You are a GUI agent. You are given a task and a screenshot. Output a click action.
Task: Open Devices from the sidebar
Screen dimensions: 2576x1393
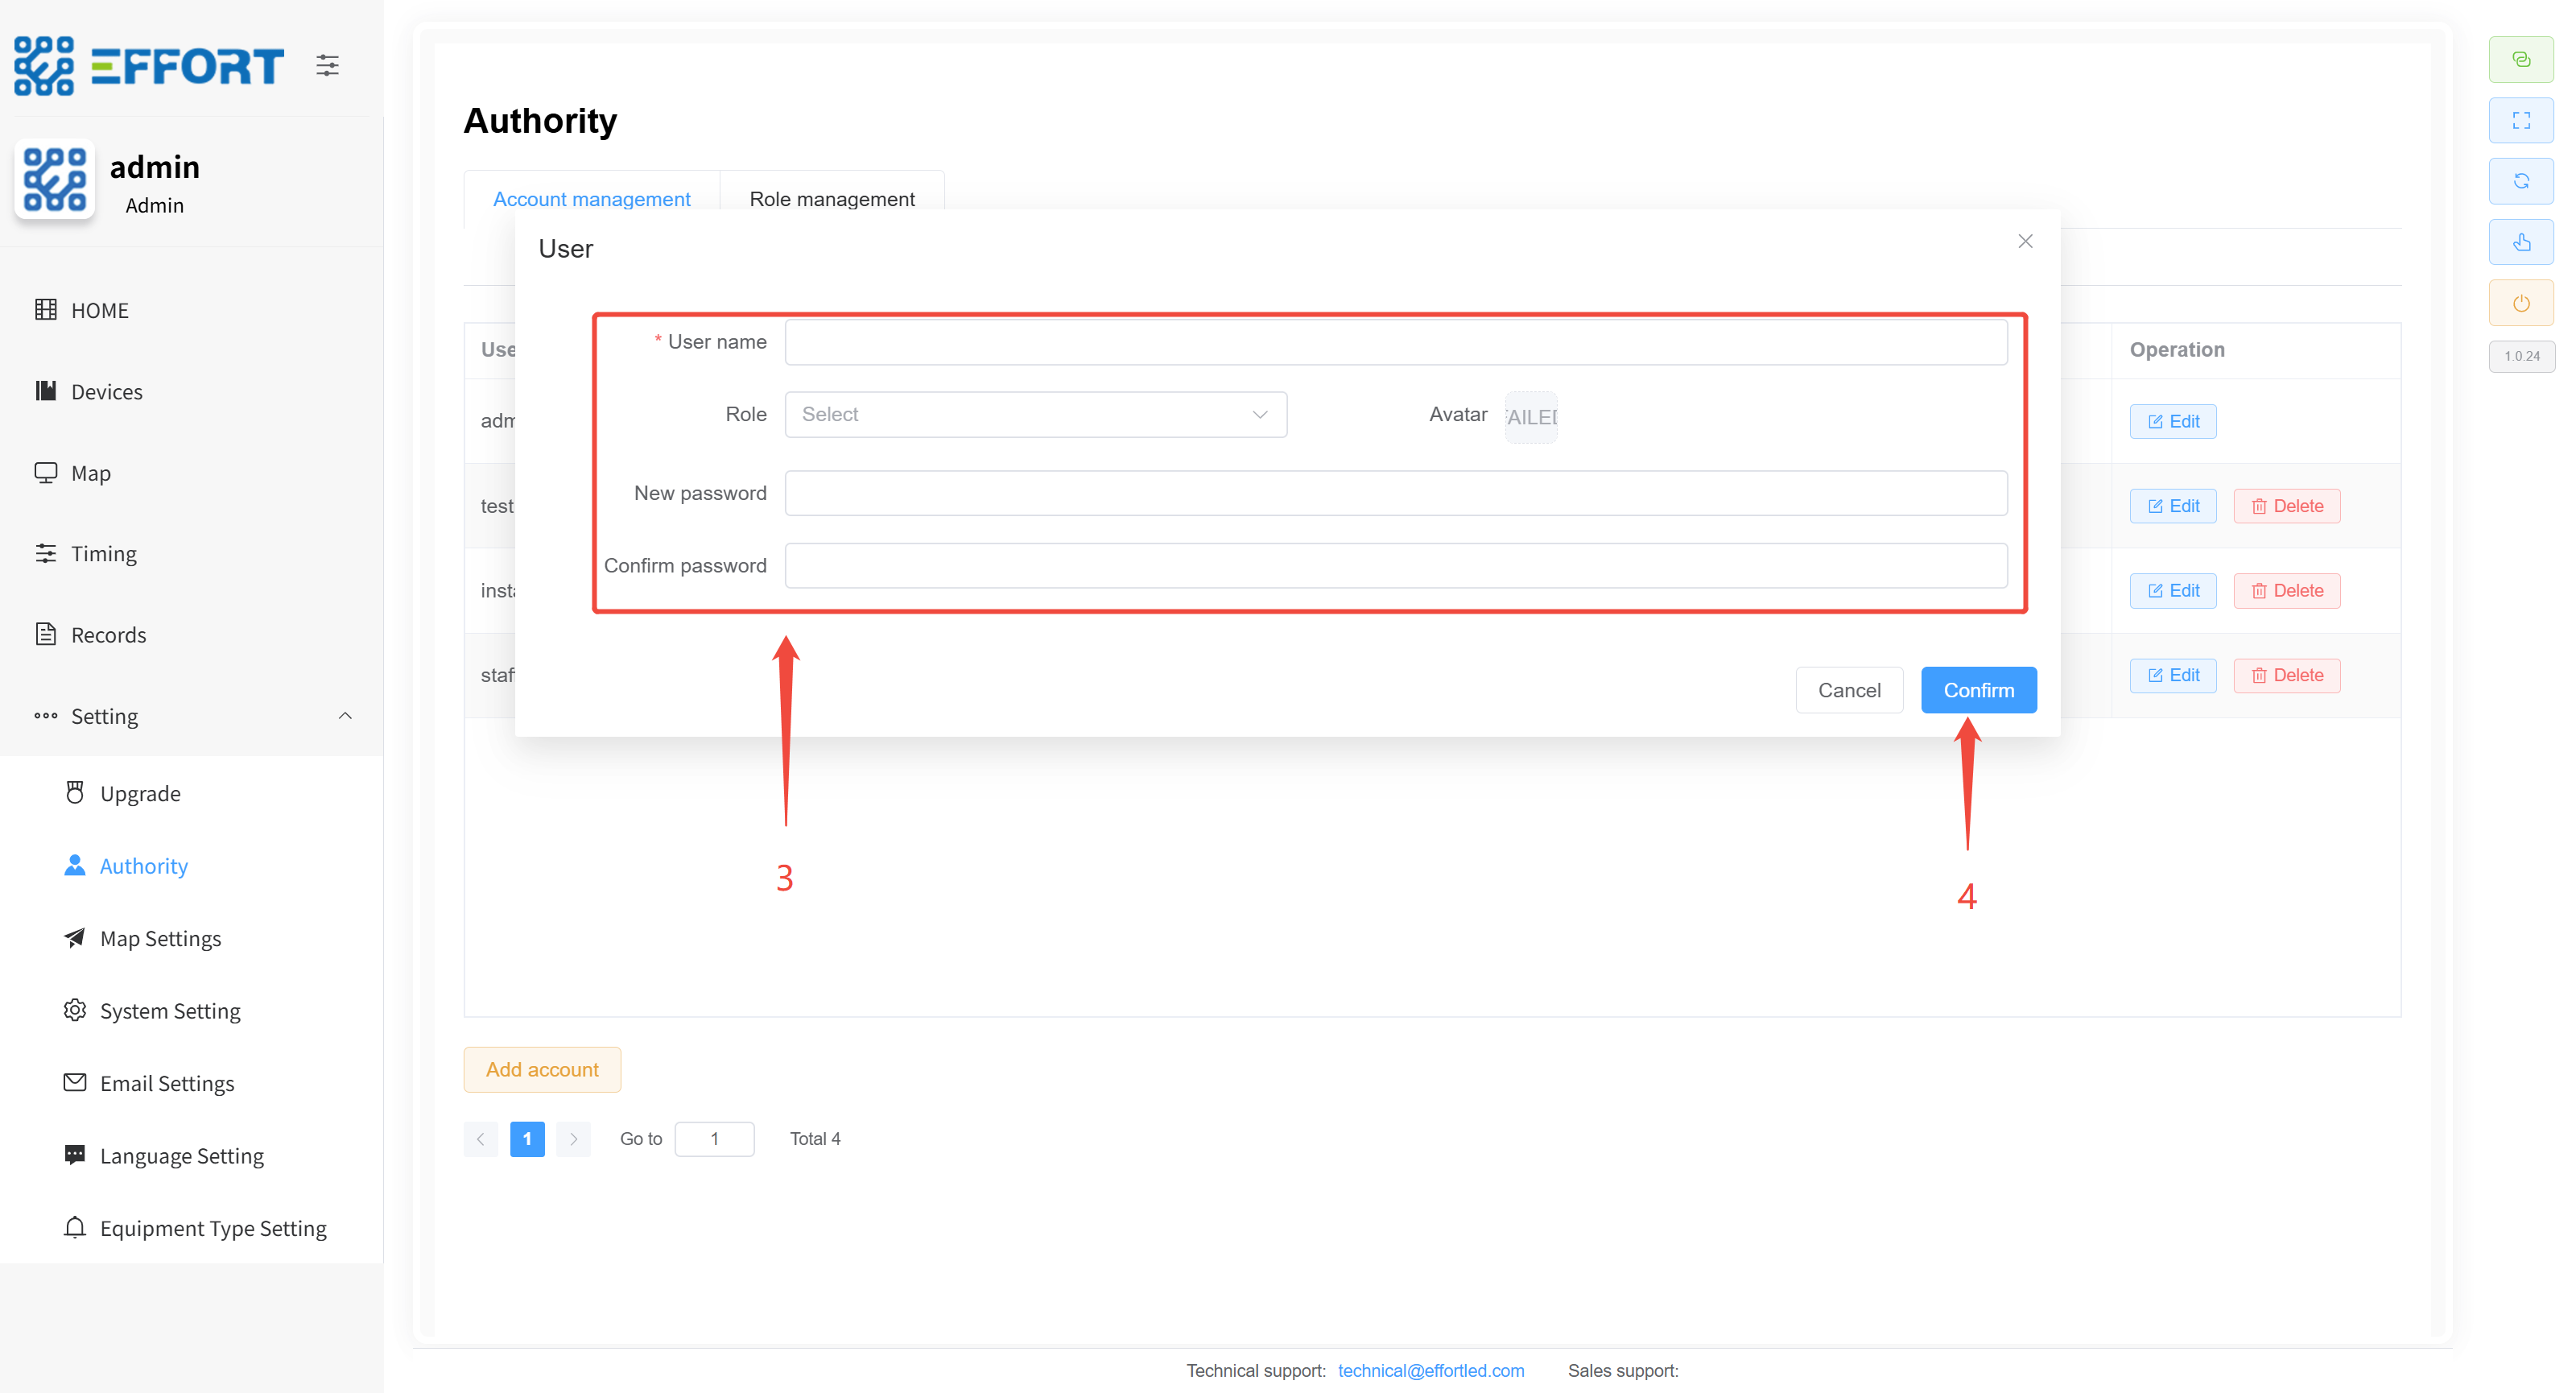point(106,392)
